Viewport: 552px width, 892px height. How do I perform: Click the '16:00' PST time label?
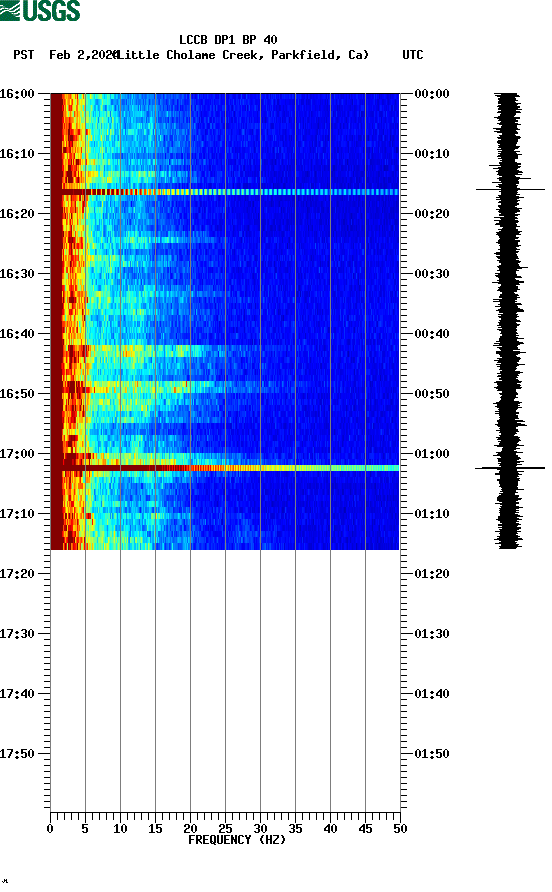point(17,94)
